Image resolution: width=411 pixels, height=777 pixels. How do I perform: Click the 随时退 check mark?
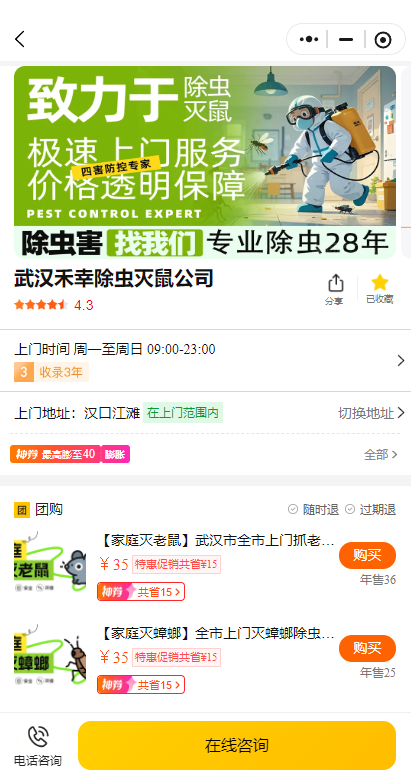[293, 509]
